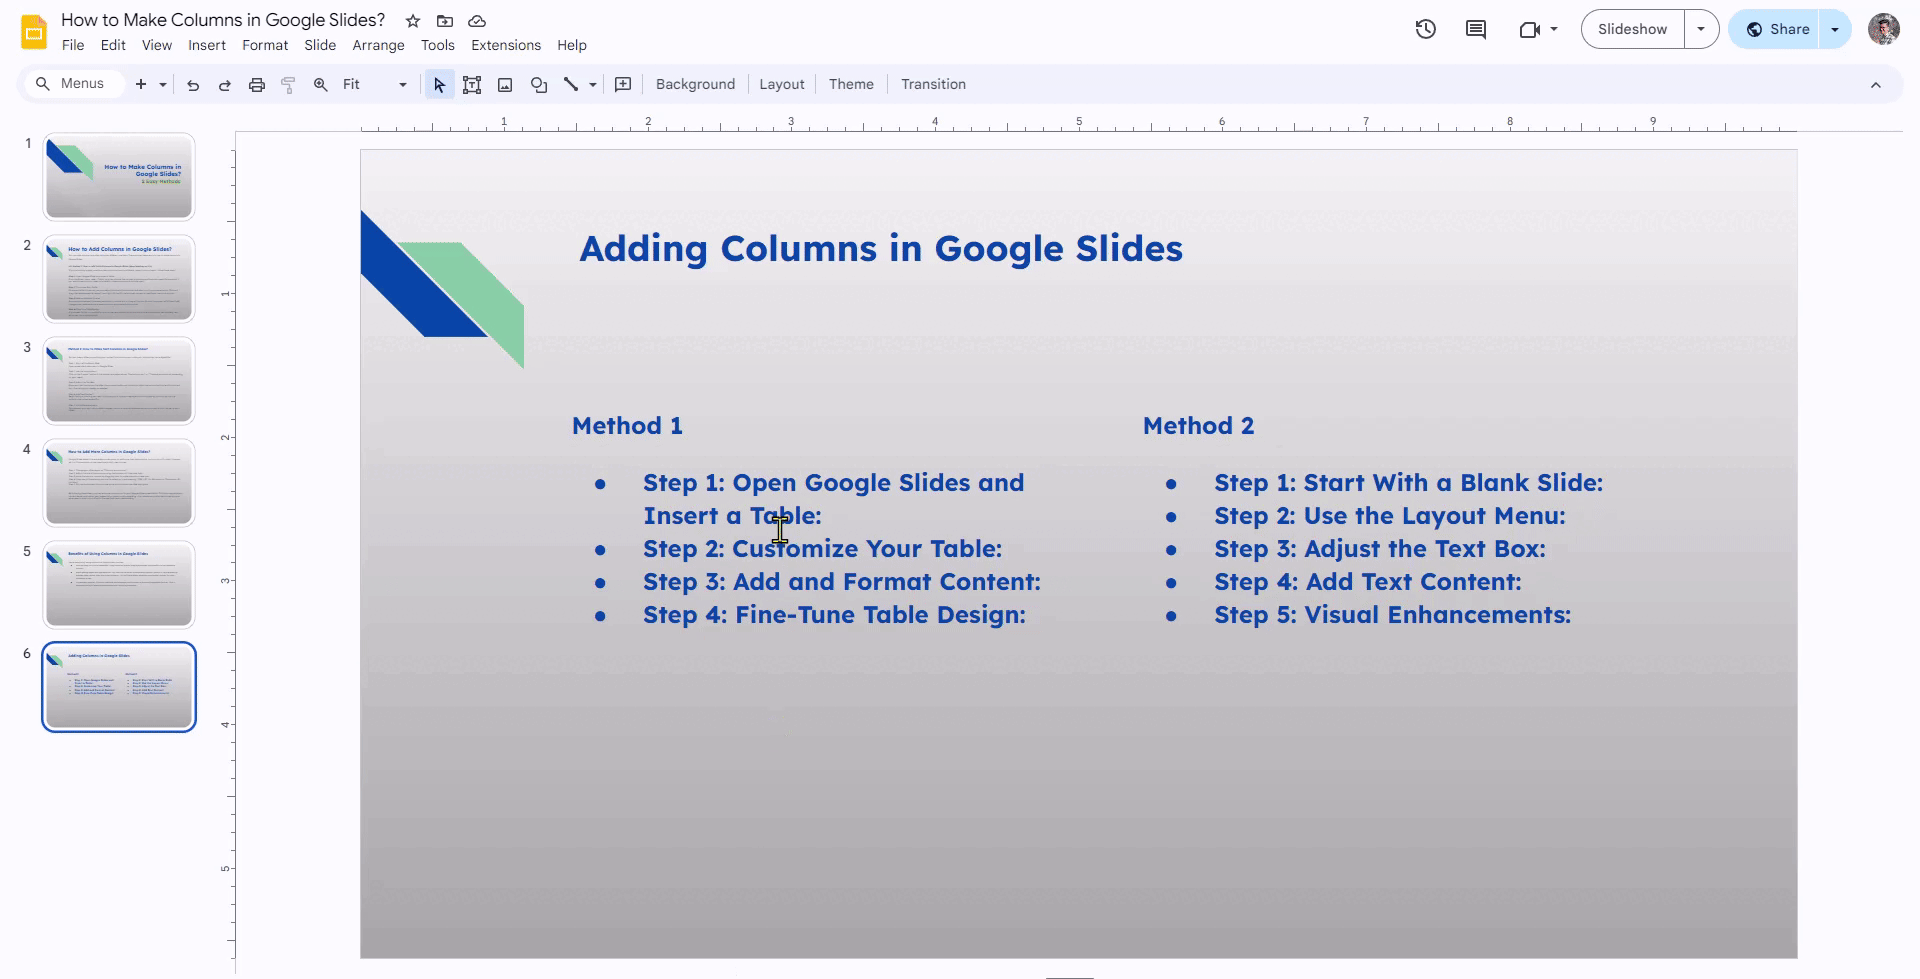Click the Undo icon
This screenshot has width=1920, height=979.
click(193, 85)
